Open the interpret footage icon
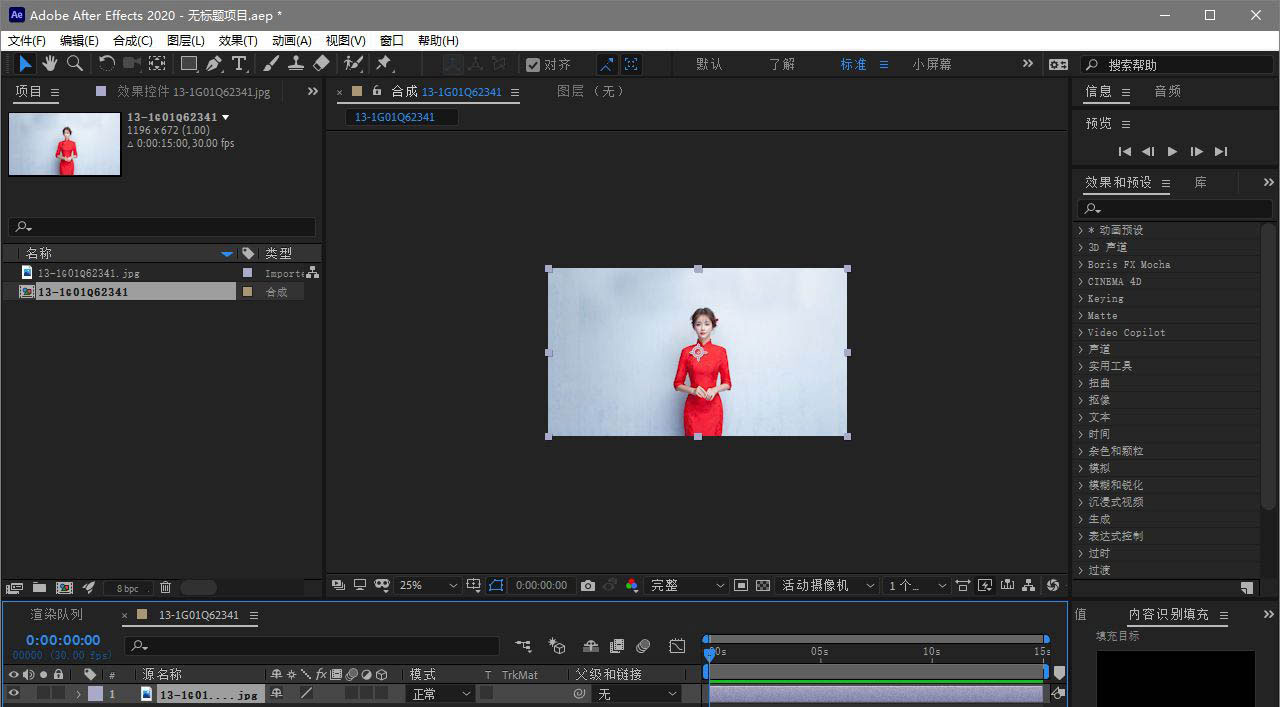The image size is (1280, 707). 14,588
